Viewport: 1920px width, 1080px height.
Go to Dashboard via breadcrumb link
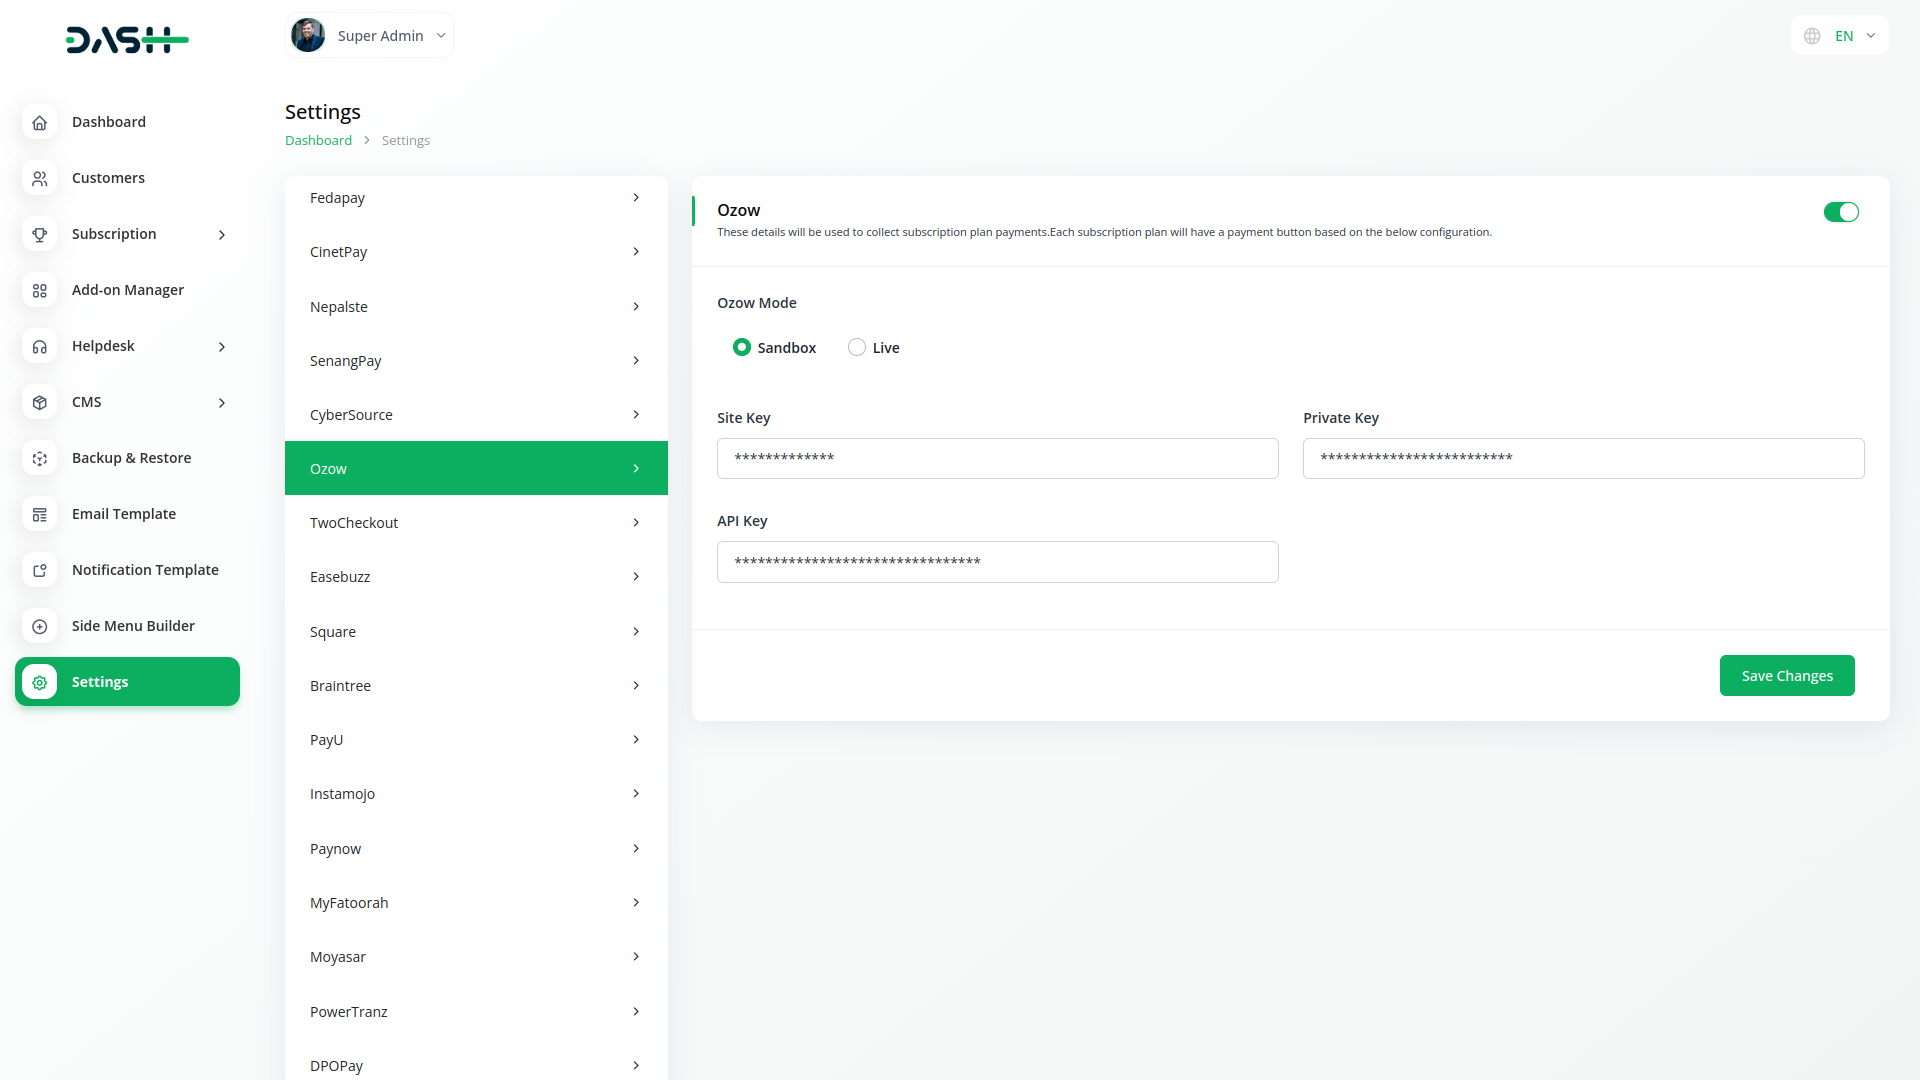[318, 141]
